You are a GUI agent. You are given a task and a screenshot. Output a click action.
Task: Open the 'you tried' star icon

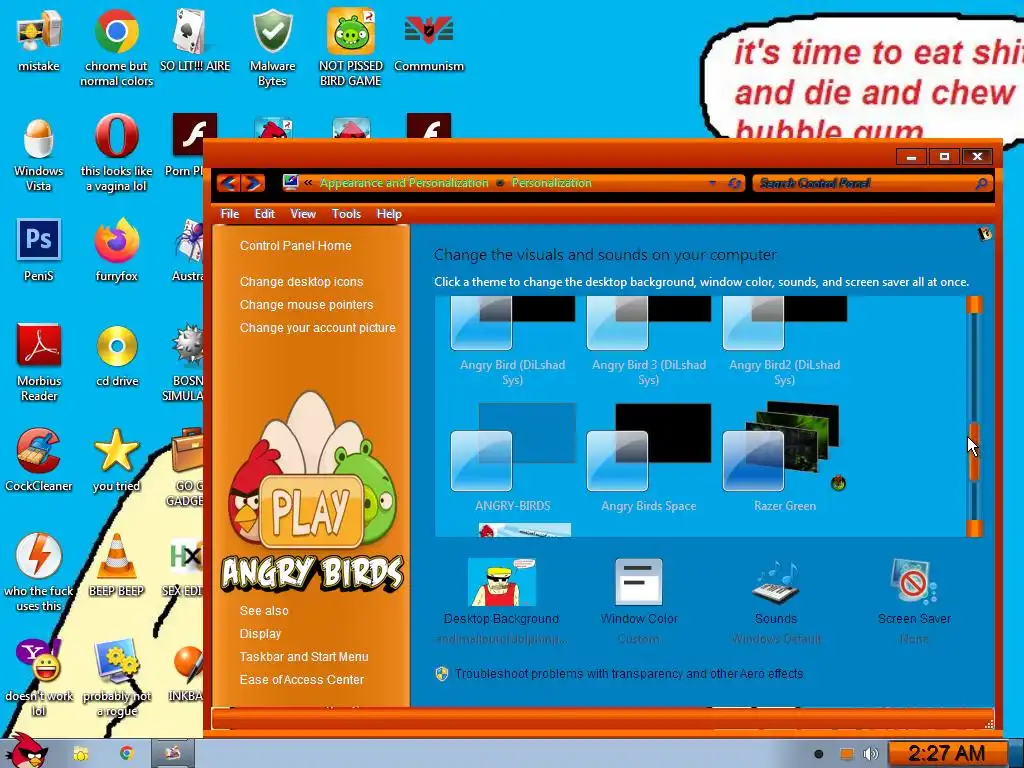tap(116, 461)
